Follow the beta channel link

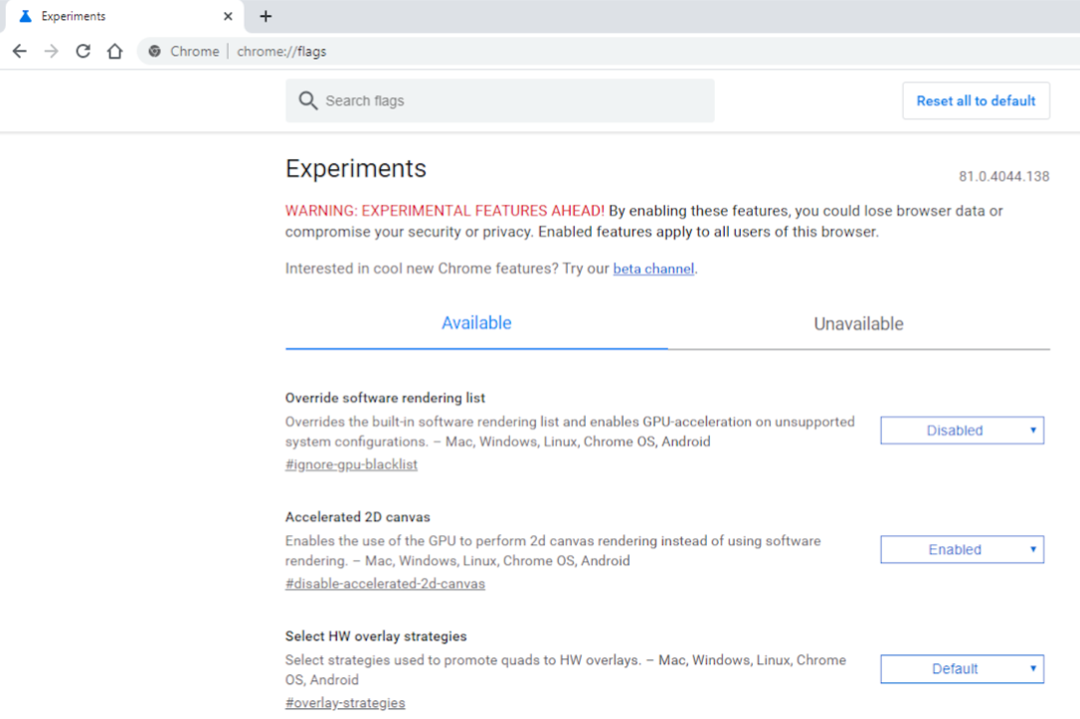(x=653, y=269)
